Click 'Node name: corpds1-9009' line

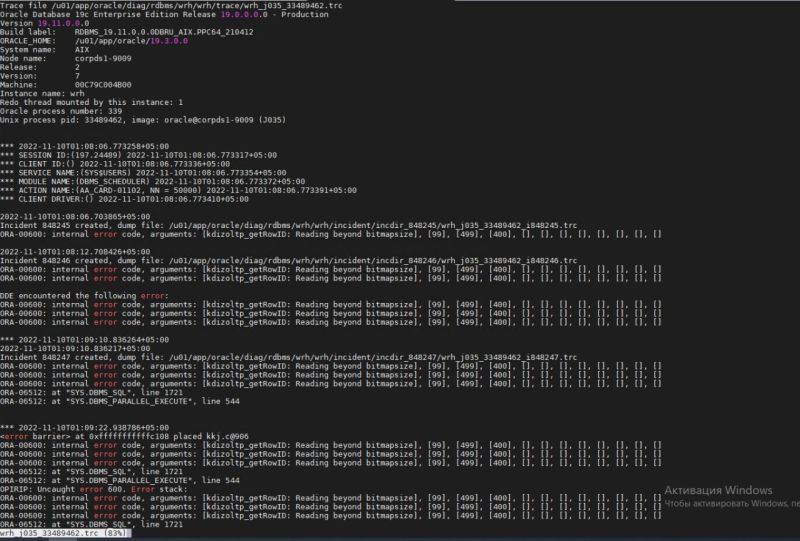pos(66,58)
